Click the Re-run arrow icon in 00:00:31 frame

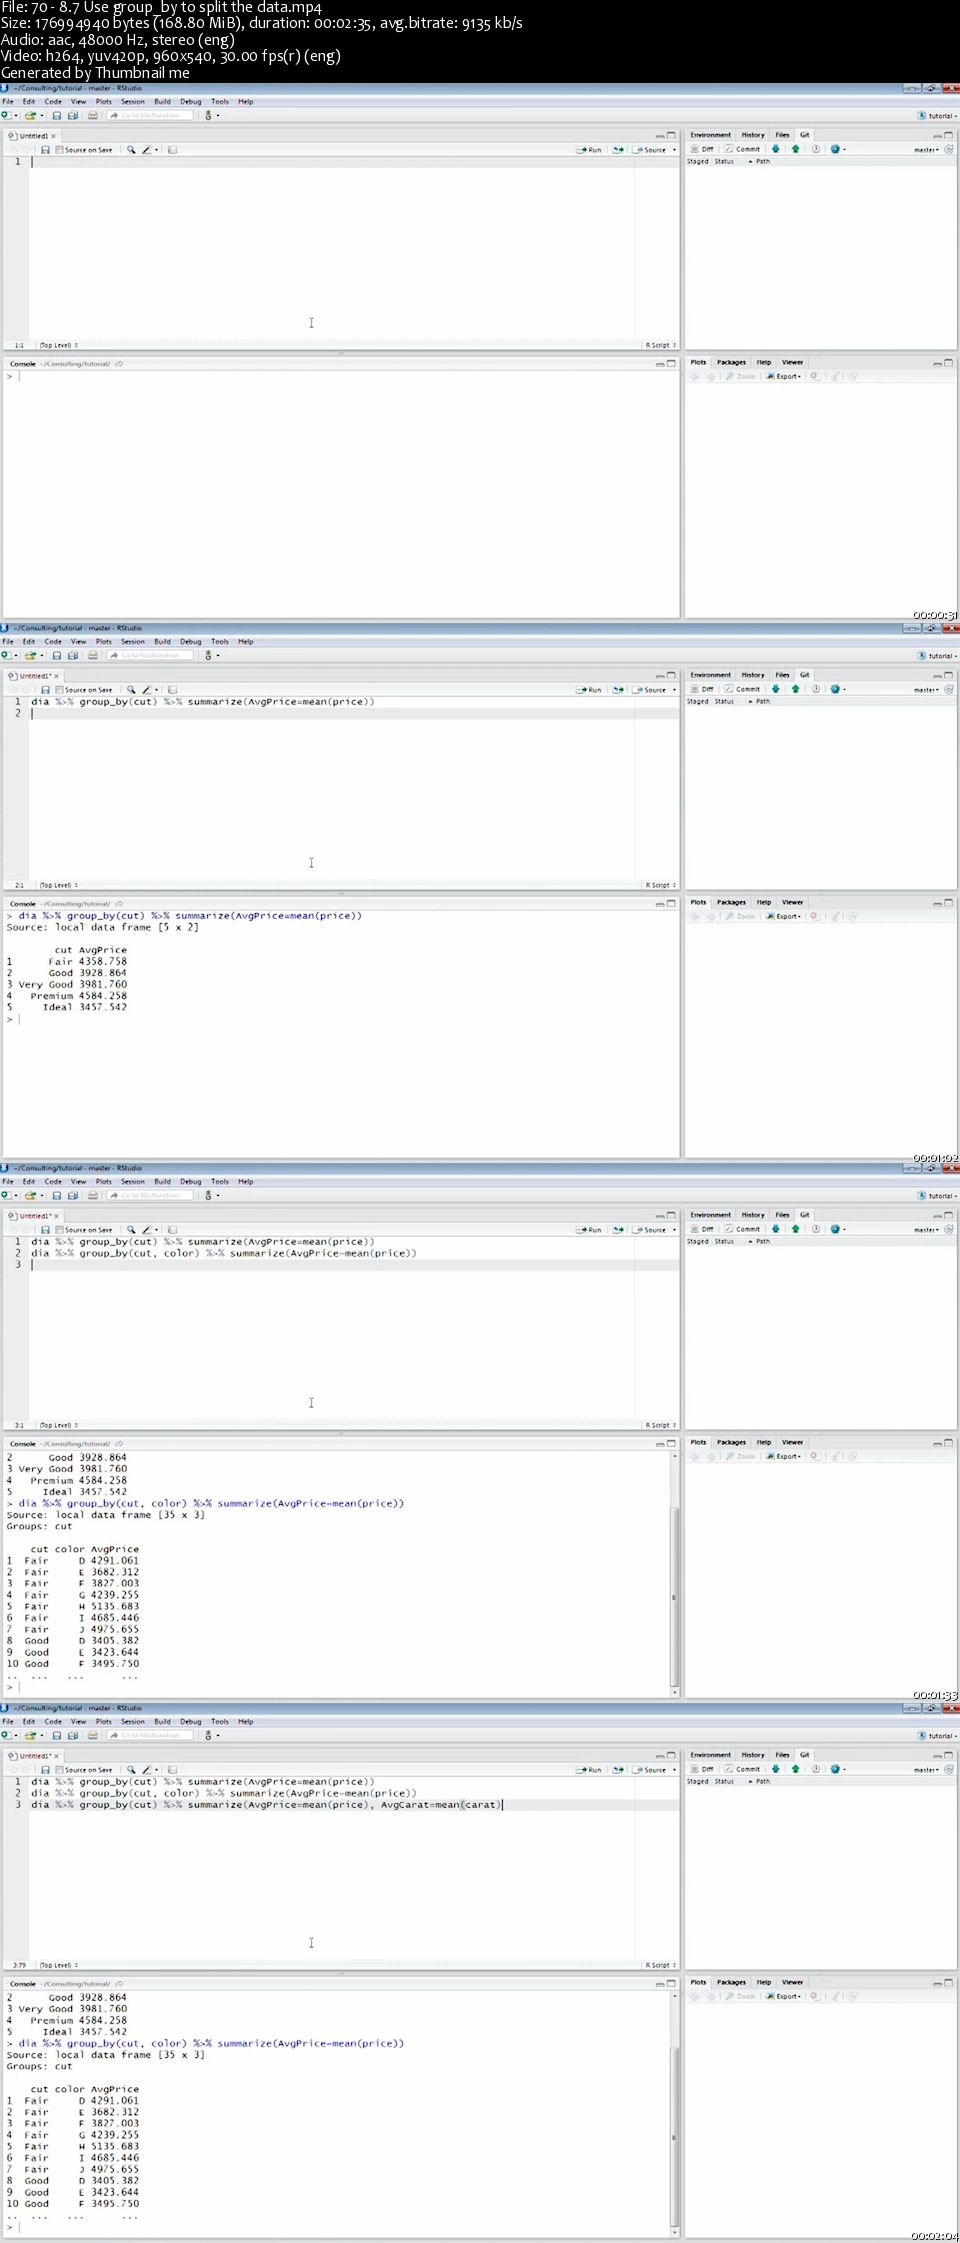coord(618,150)
